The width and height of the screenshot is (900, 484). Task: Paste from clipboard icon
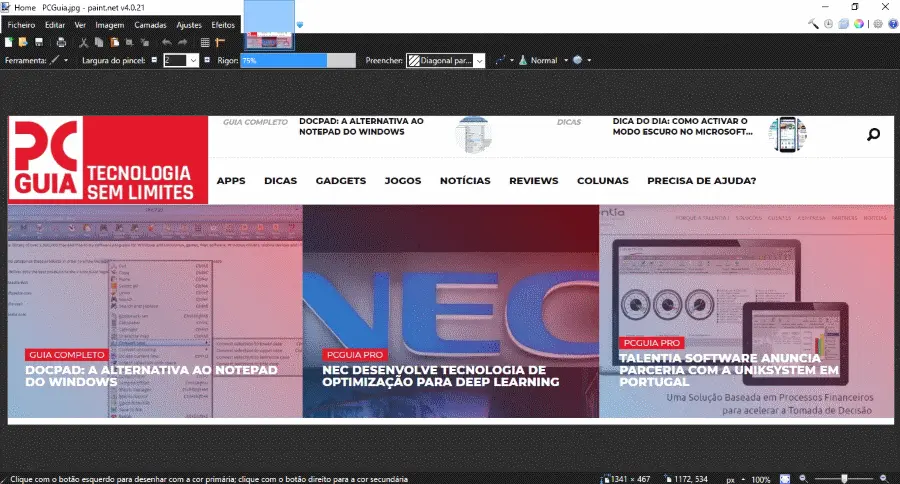click(114, 42)
